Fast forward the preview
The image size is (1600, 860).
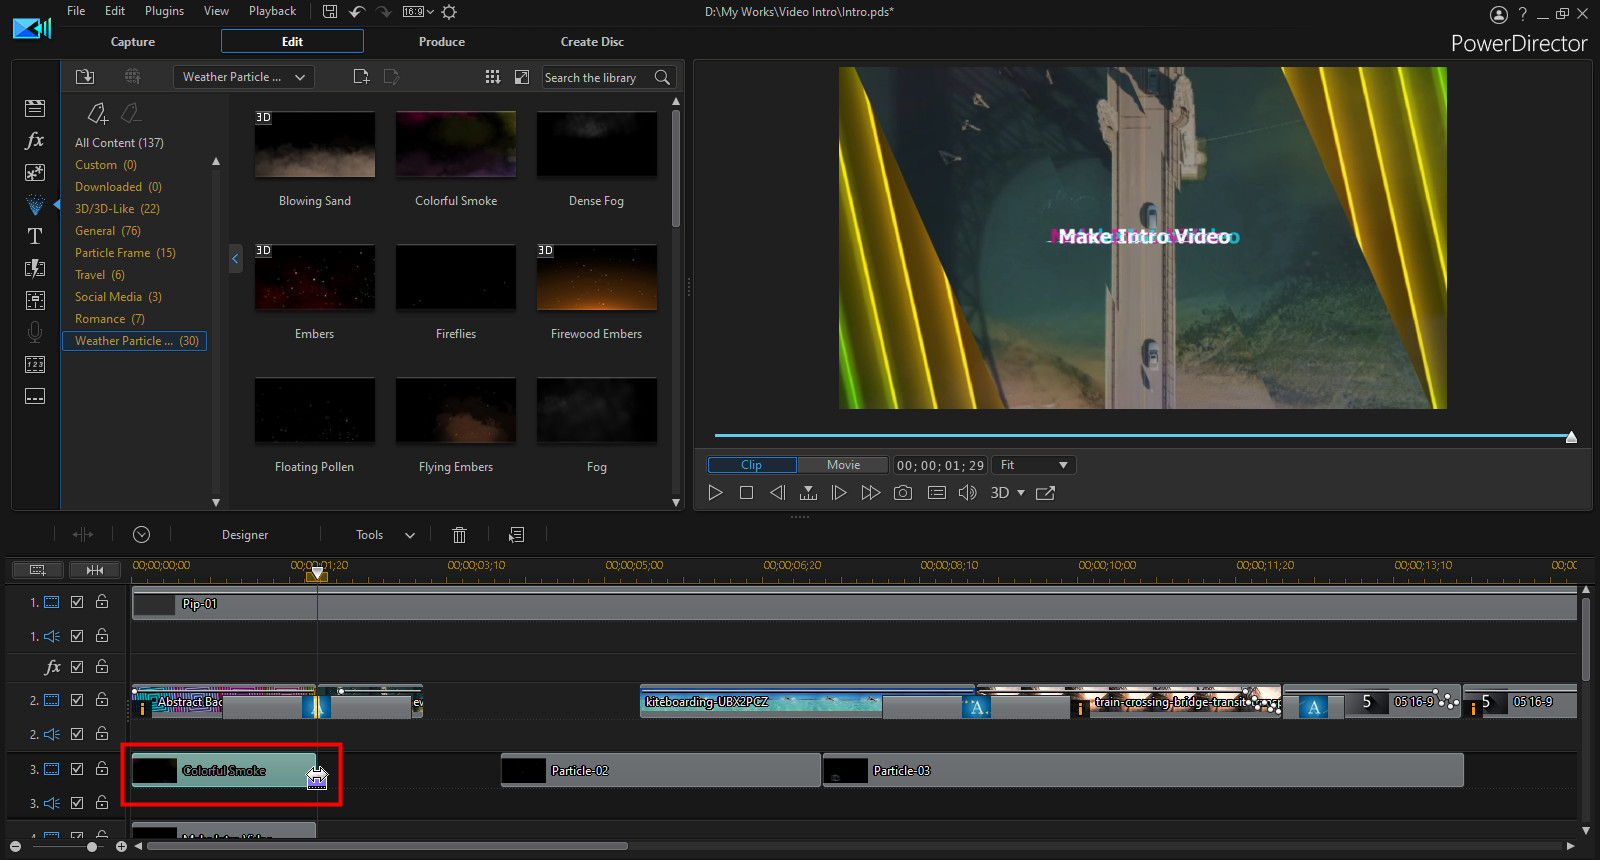click(871, 493)
